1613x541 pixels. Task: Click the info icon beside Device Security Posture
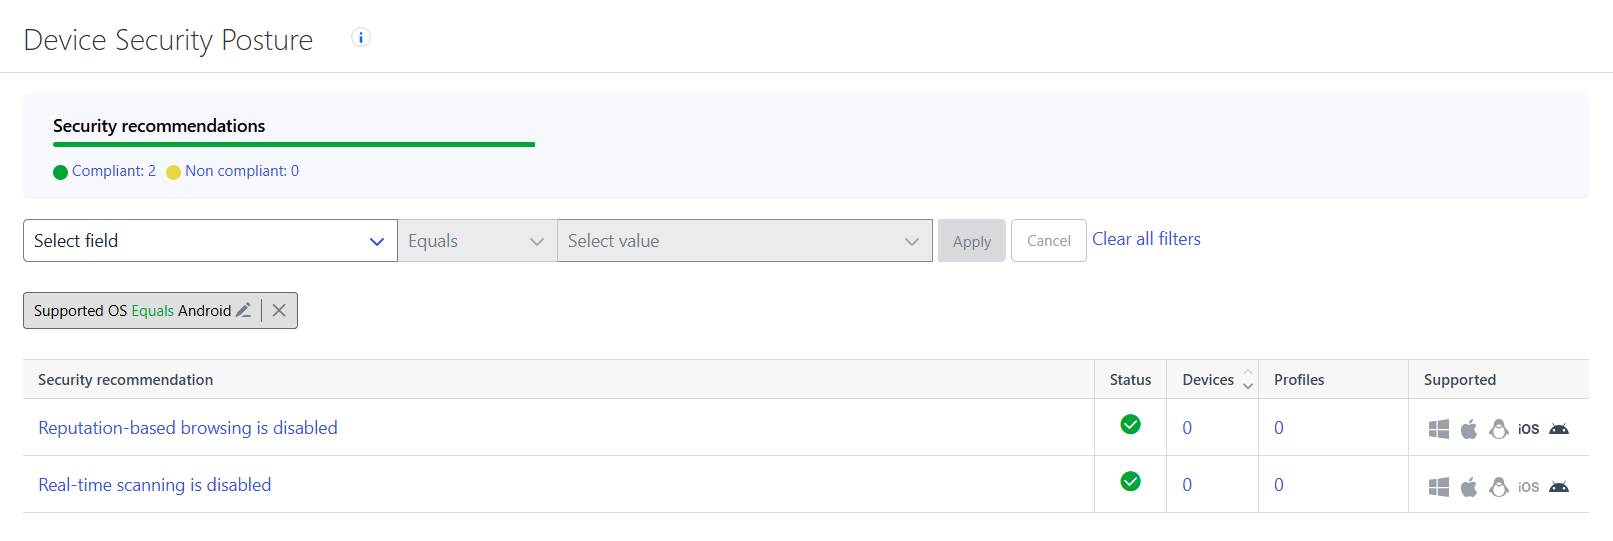click(x=361, y=37)
